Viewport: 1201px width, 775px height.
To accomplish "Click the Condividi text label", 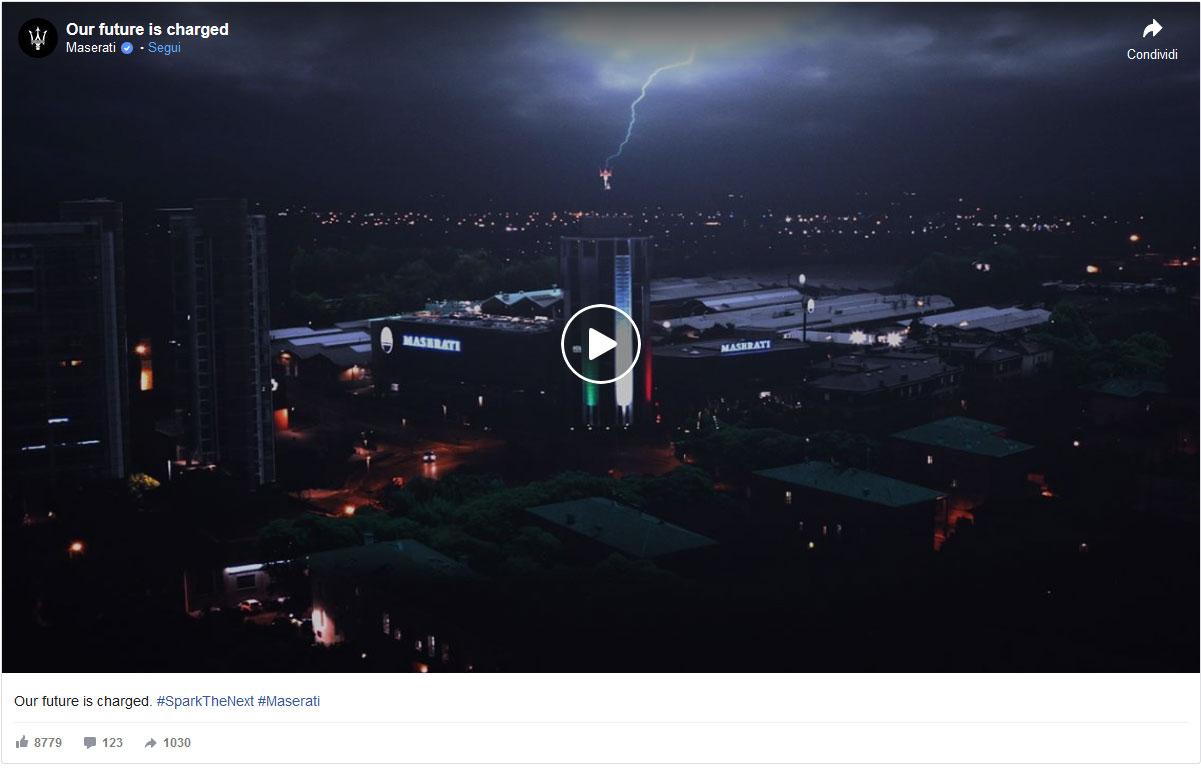I will click(1152, 54).
